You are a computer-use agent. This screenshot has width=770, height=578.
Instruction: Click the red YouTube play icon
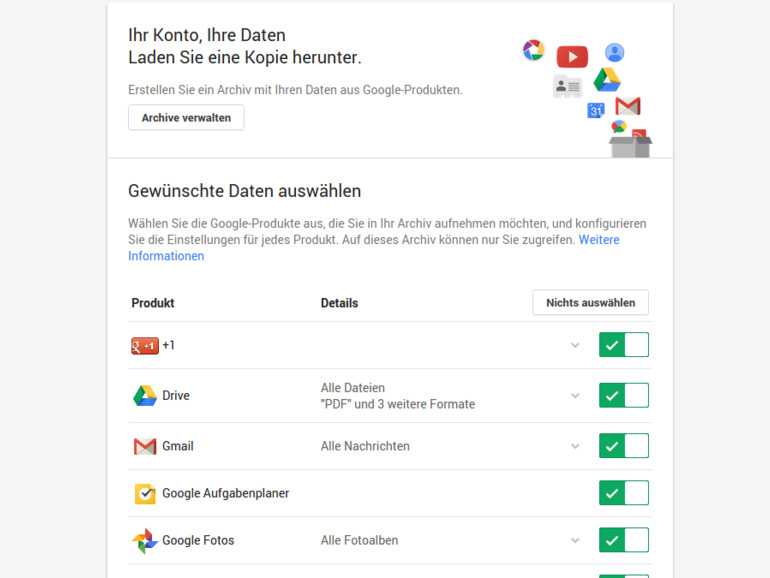pos(572,56)
